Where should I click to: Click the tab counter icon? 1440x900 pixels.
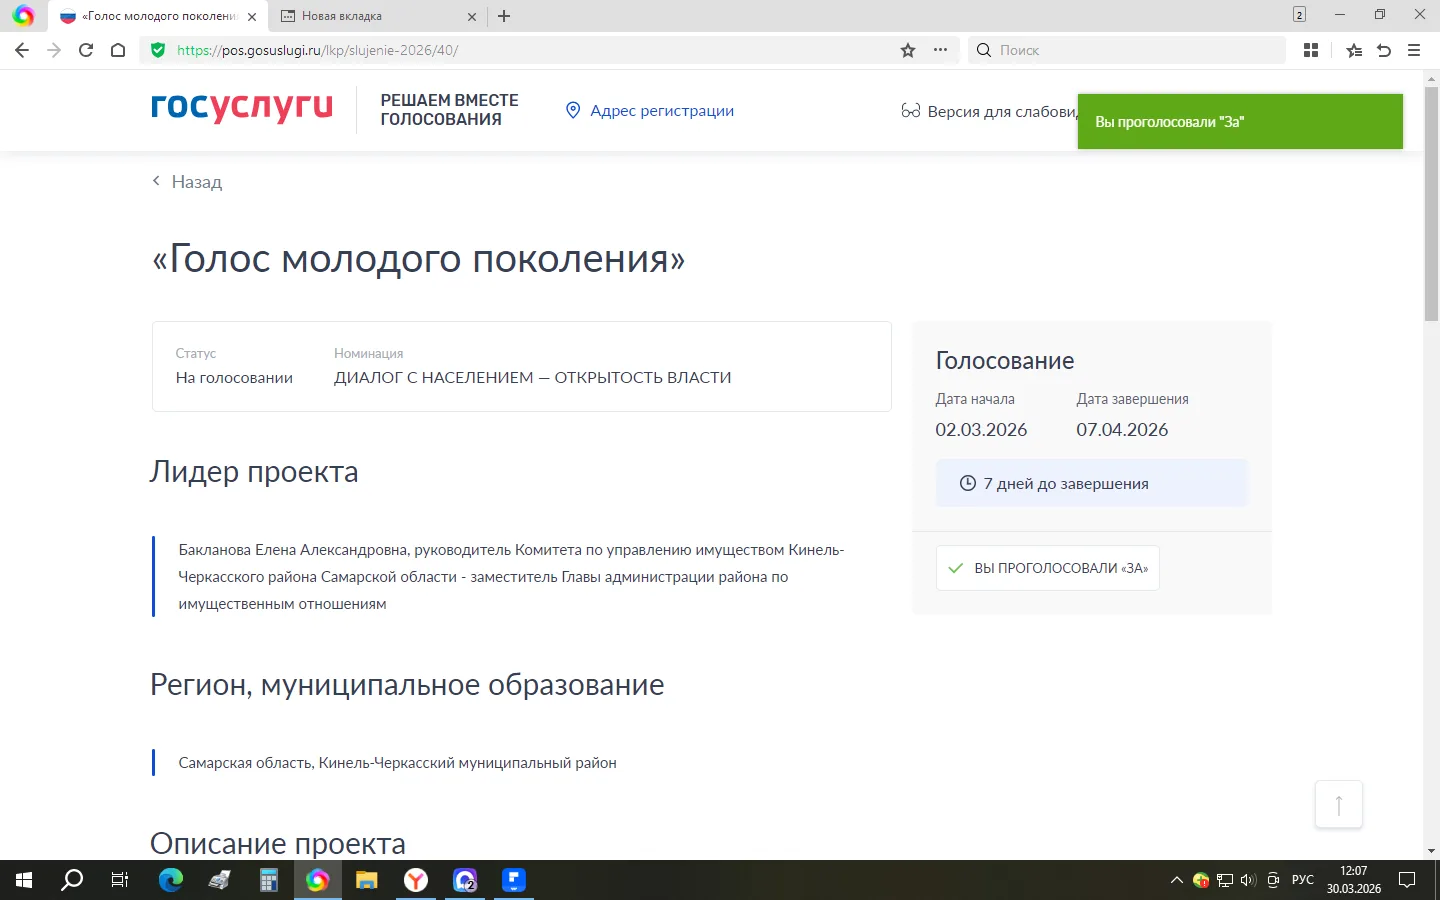tap(1299, 14)
